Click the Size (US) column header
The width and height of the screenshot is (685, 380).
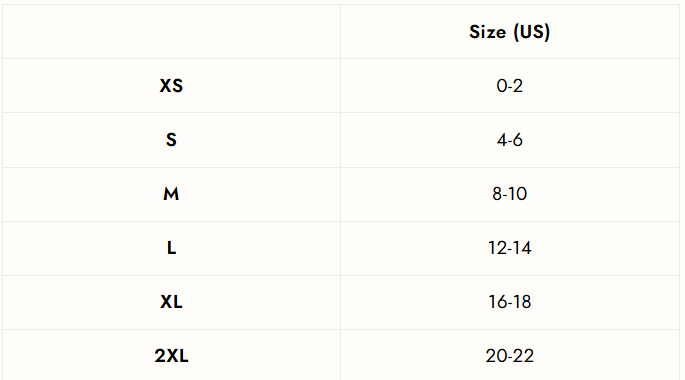tap(509, 32)
